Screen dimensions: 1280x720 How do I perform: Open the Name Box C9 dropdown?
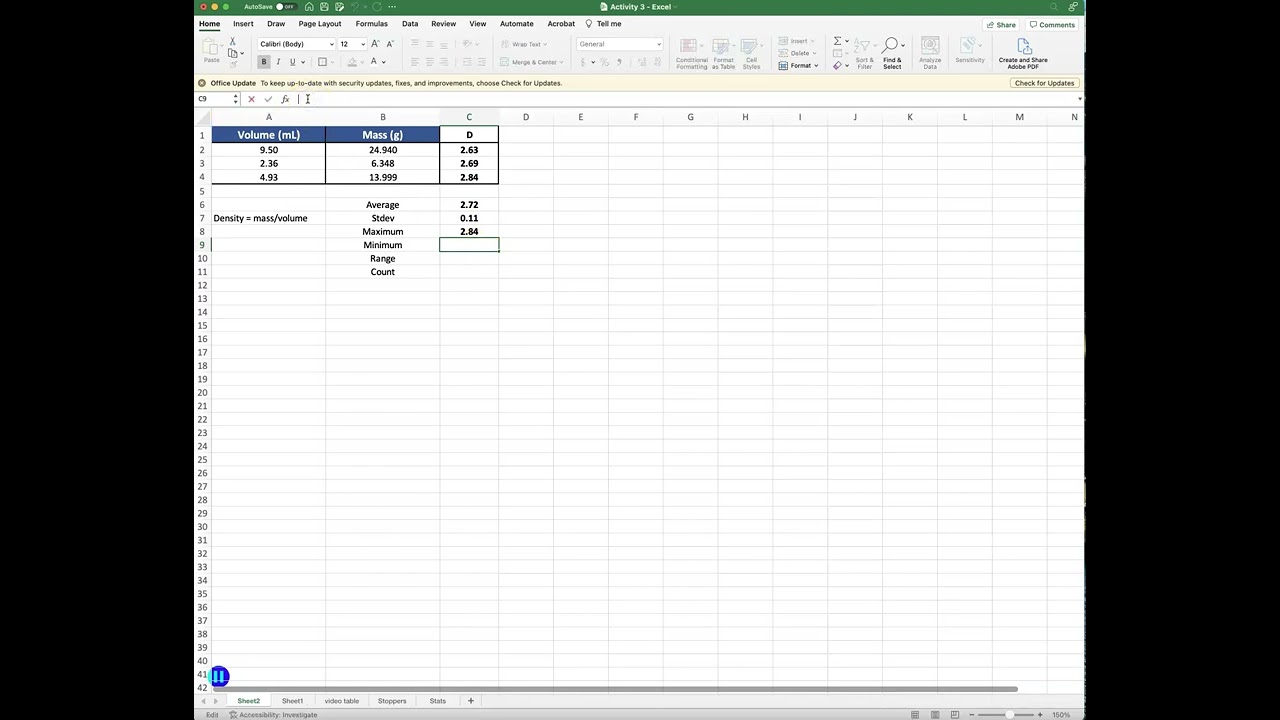[235, 99]
